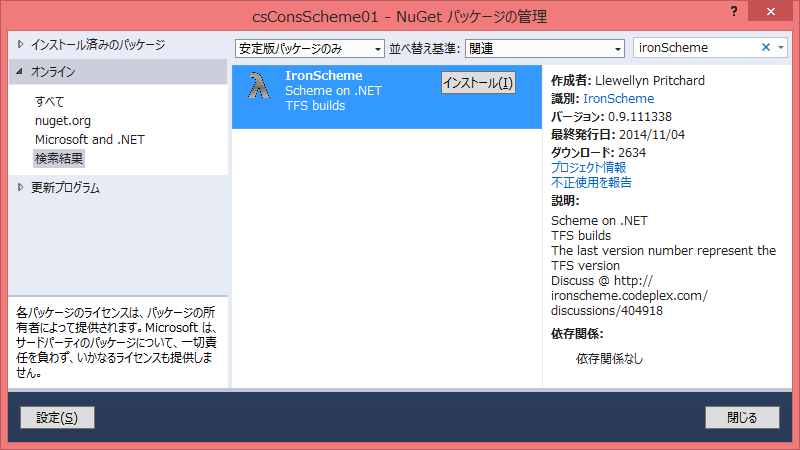Select 検索結果 in the left pane
The width and height of the screenshot is (800, 450).
tap(59, 159)
